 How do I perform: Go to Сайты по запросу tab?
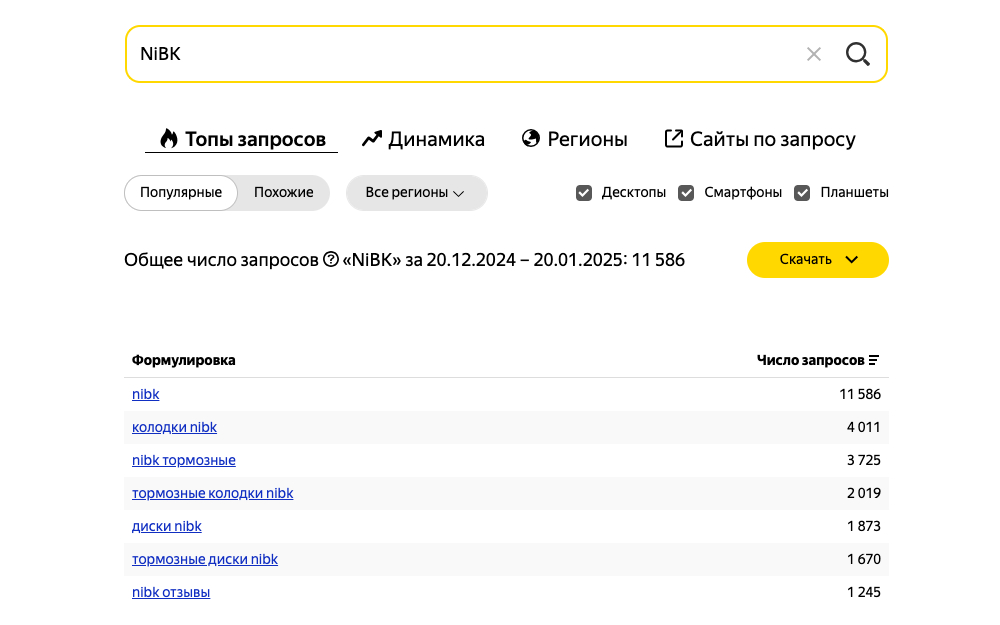click(x=760, y=140)
